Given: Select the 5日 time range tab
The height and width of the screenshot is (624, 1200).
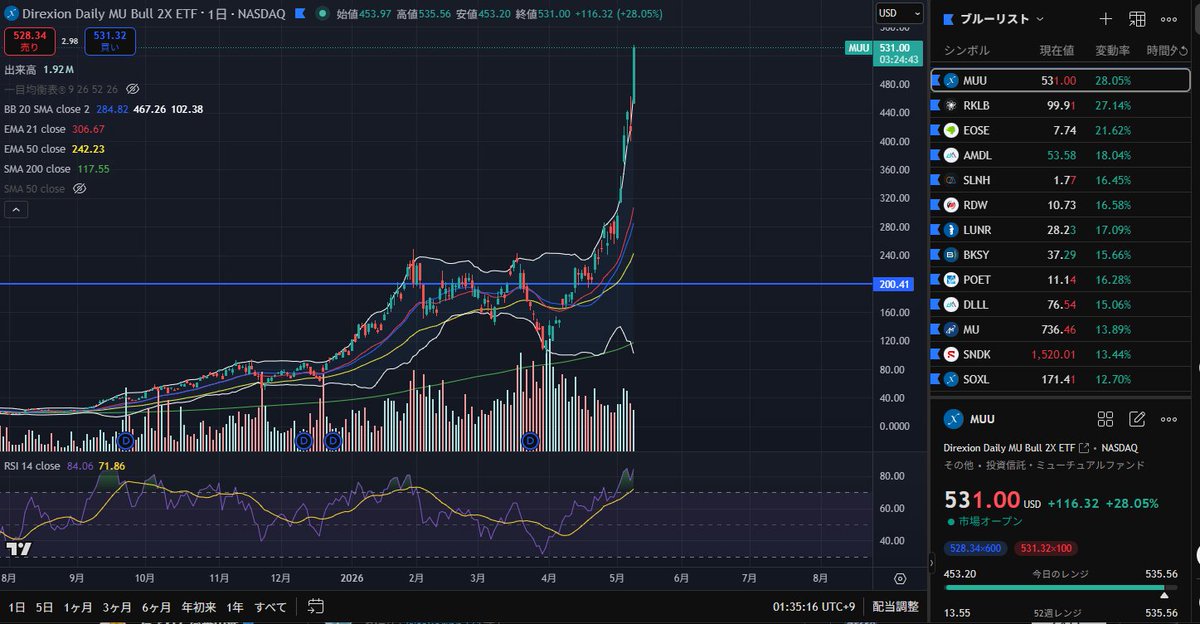Looking at the screenshot, I should 44,606.
